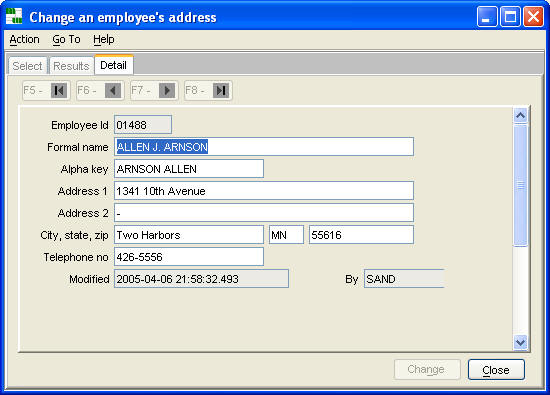
Task: Click the F7 next record arrow icon
Action: 167,91
